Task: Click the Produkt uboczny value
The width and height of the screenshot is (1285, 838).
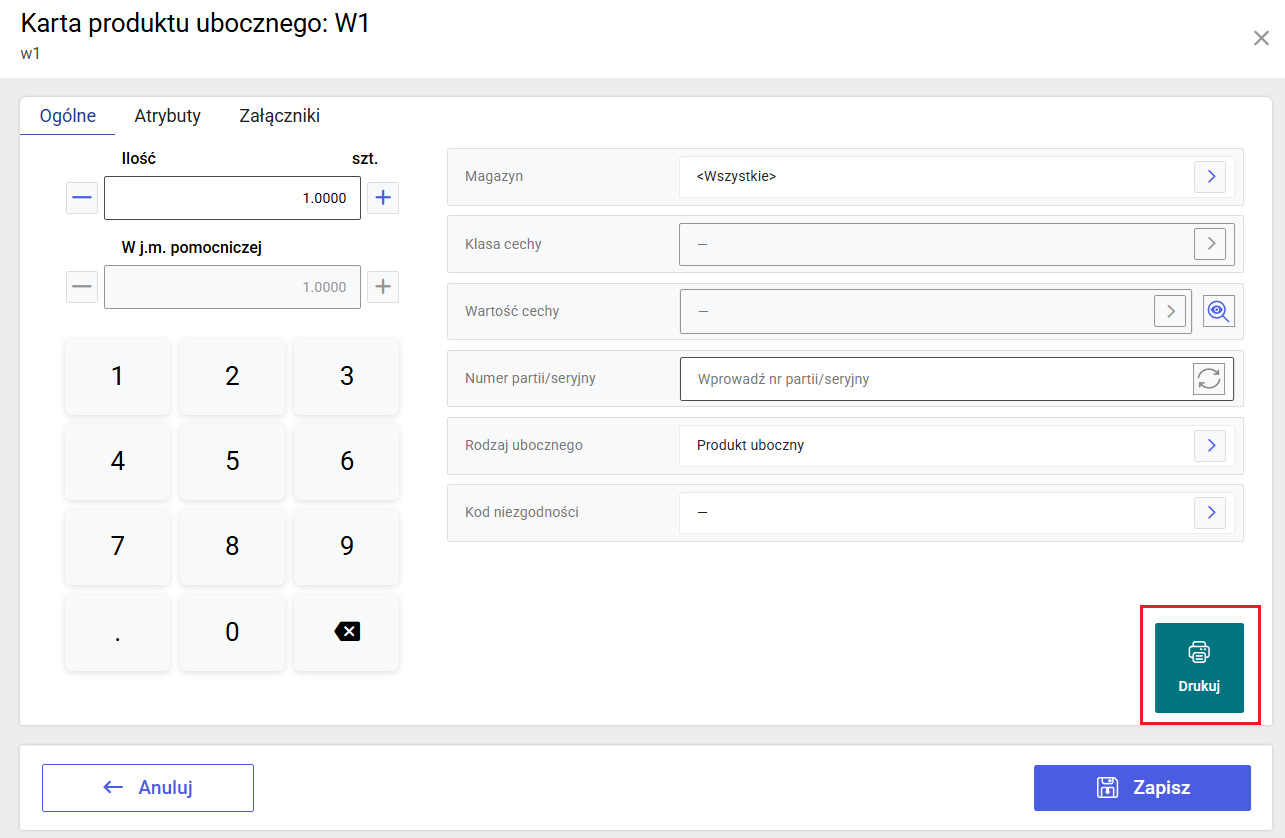Action: [x=750, y=445]
